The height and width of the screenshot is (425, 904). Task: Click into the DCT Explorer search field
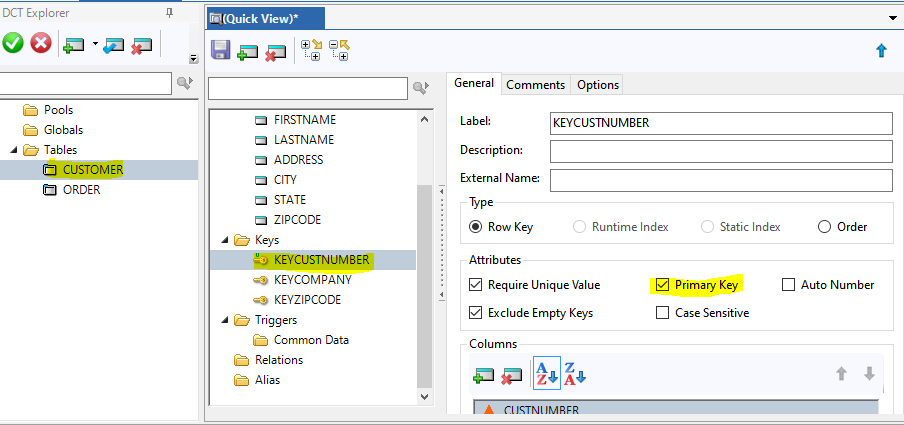[x=85, y=83]
